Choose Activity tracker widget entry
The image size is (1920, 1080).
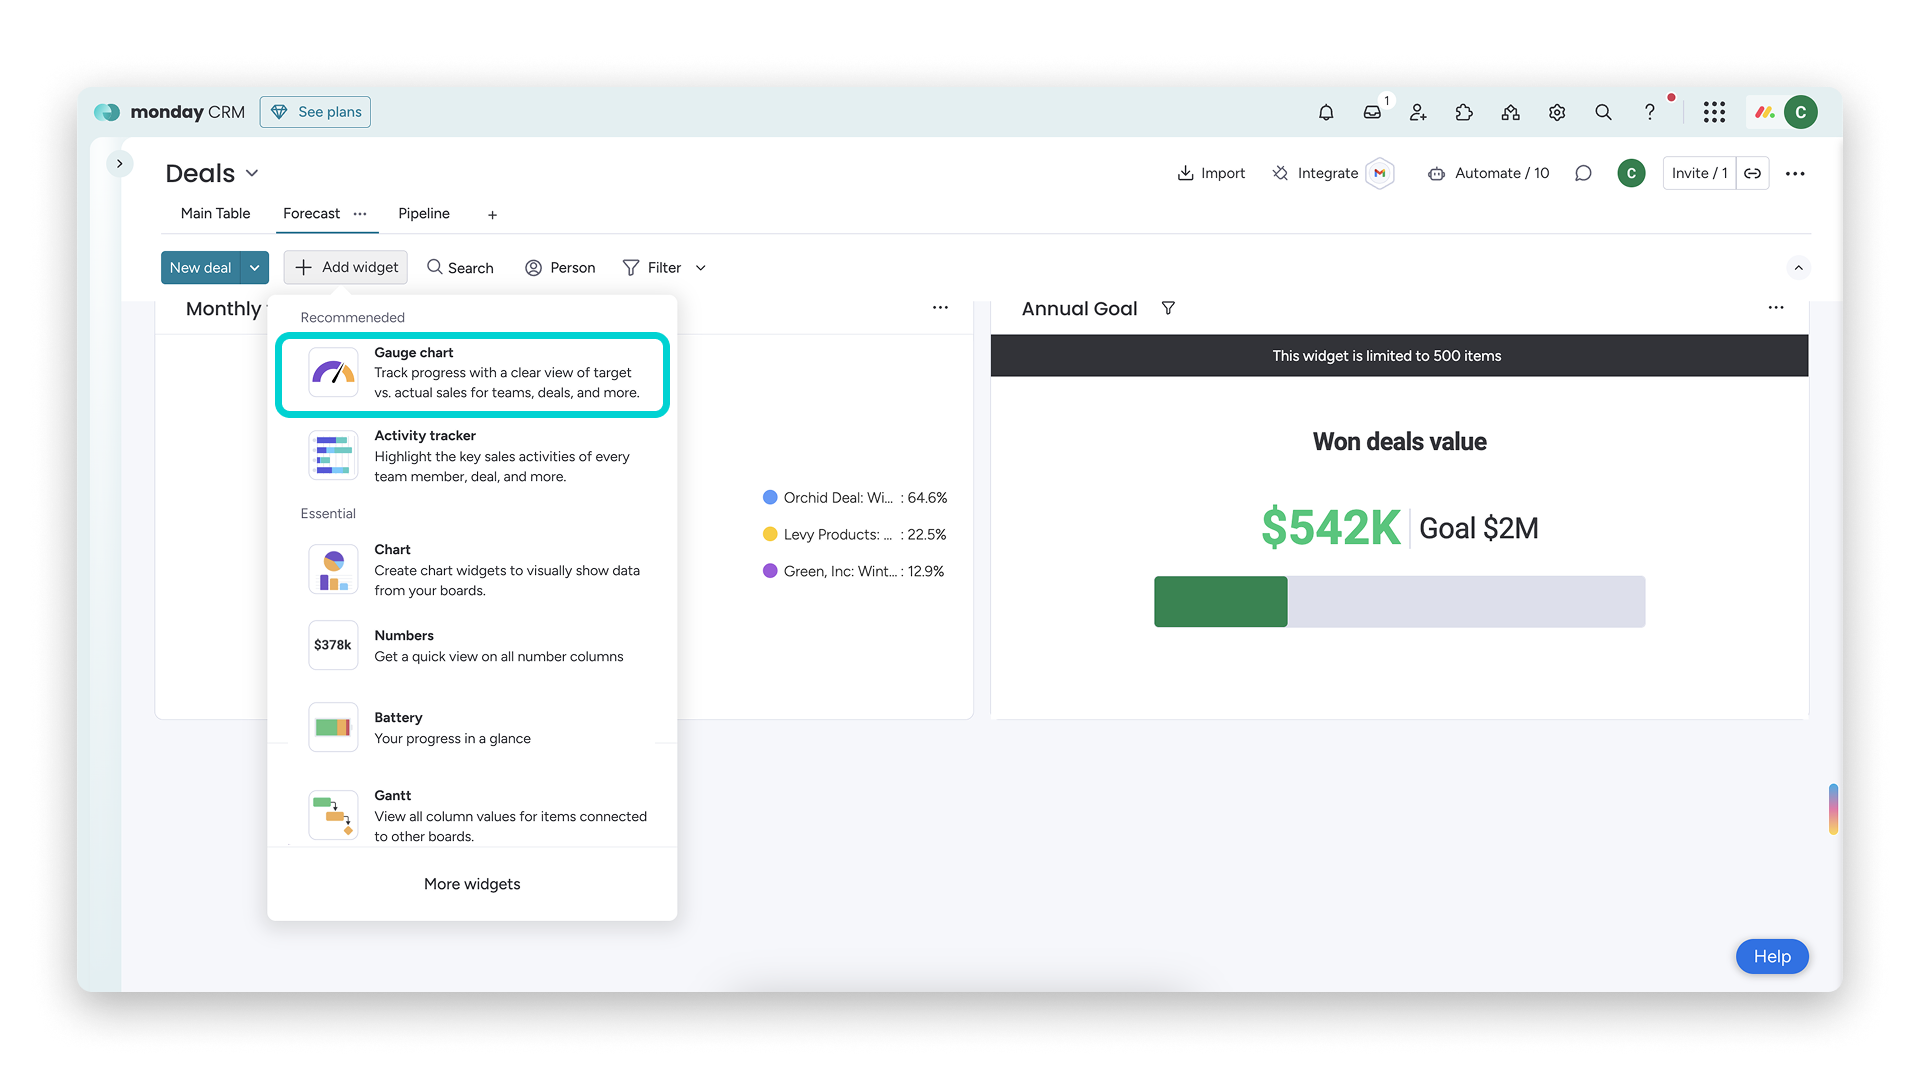click(472, 456)
